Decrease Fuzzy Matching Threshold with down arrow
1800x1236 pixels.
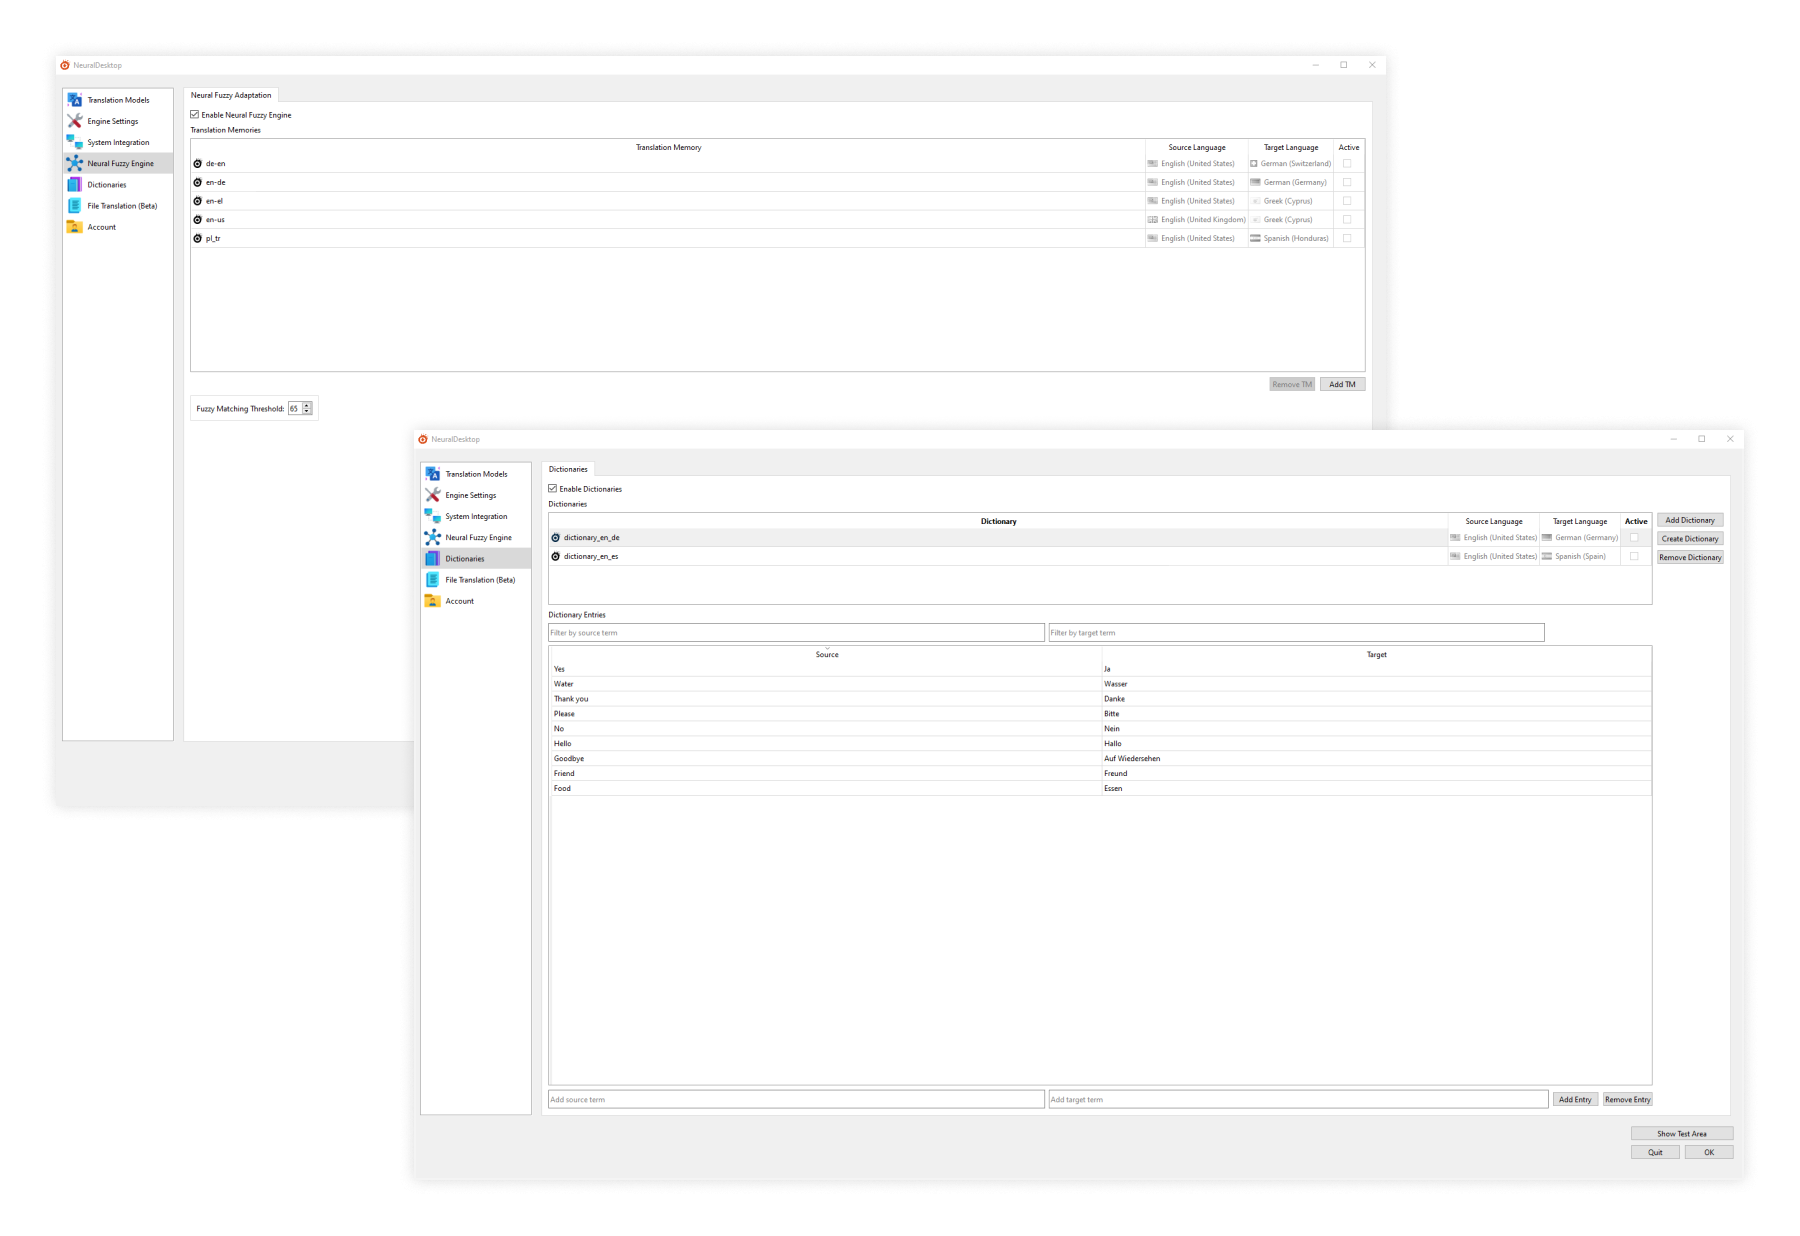point(307,411)
